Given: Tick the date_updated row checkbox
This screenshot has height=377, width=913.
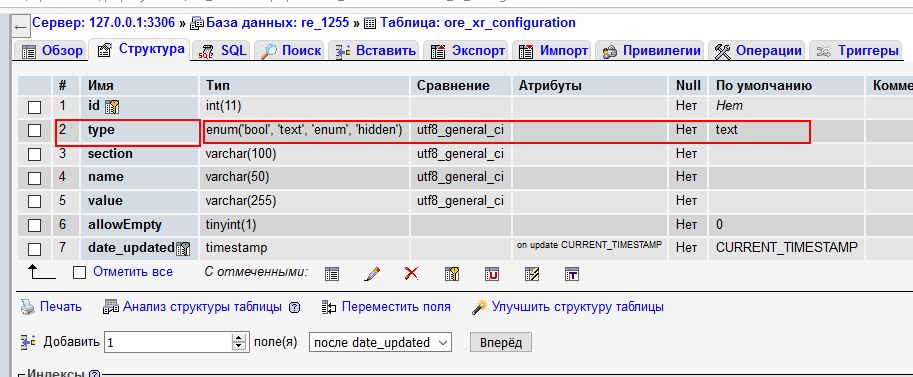Looking at the screenshot, I should (35, 249).
